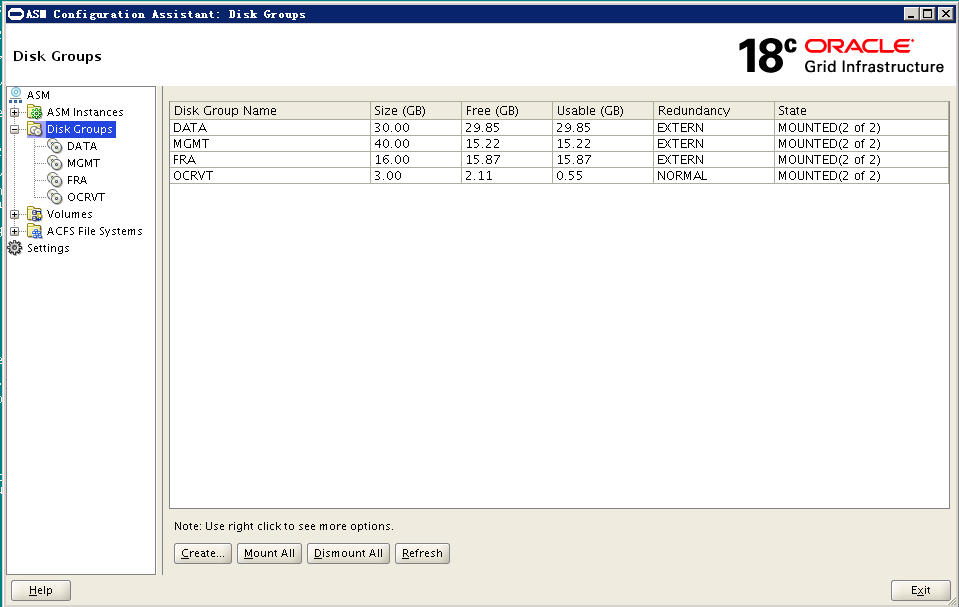The height and width of the screenshot is (607, 959).
Task: Click the OCRVT disk group icon in tree
Action: pos(55,197)
